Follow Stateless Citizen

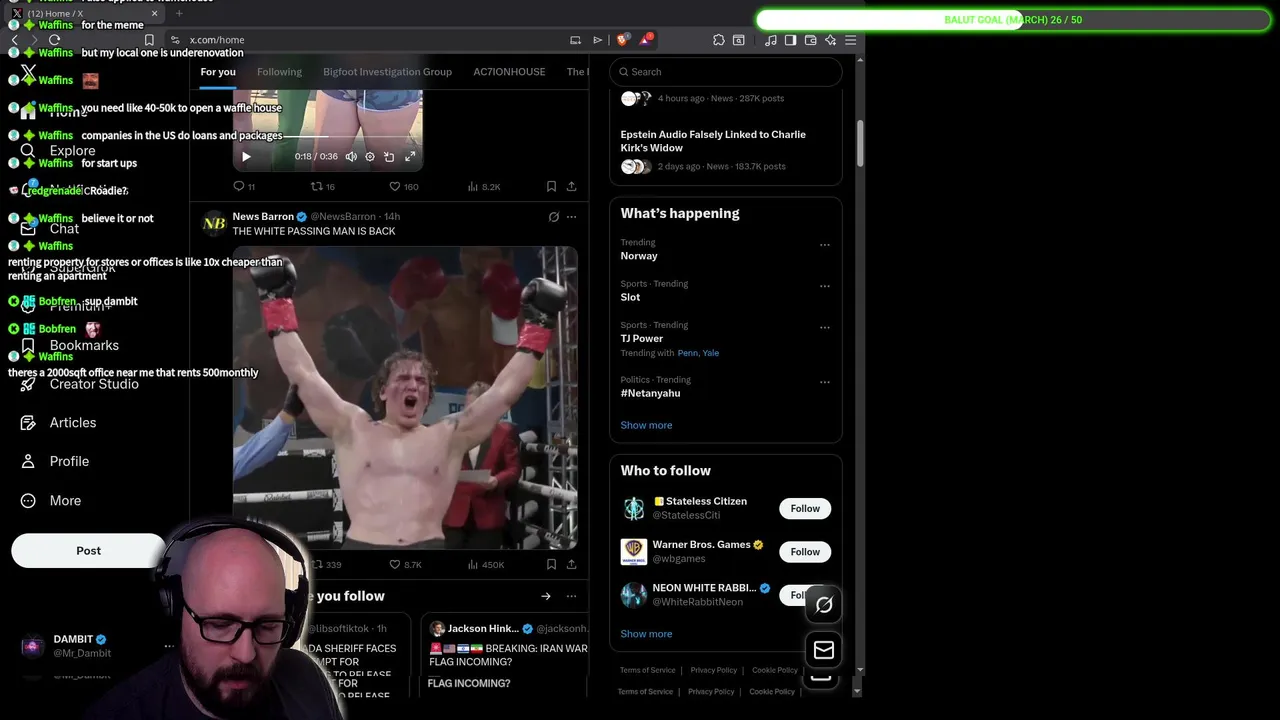click(805, 508)
